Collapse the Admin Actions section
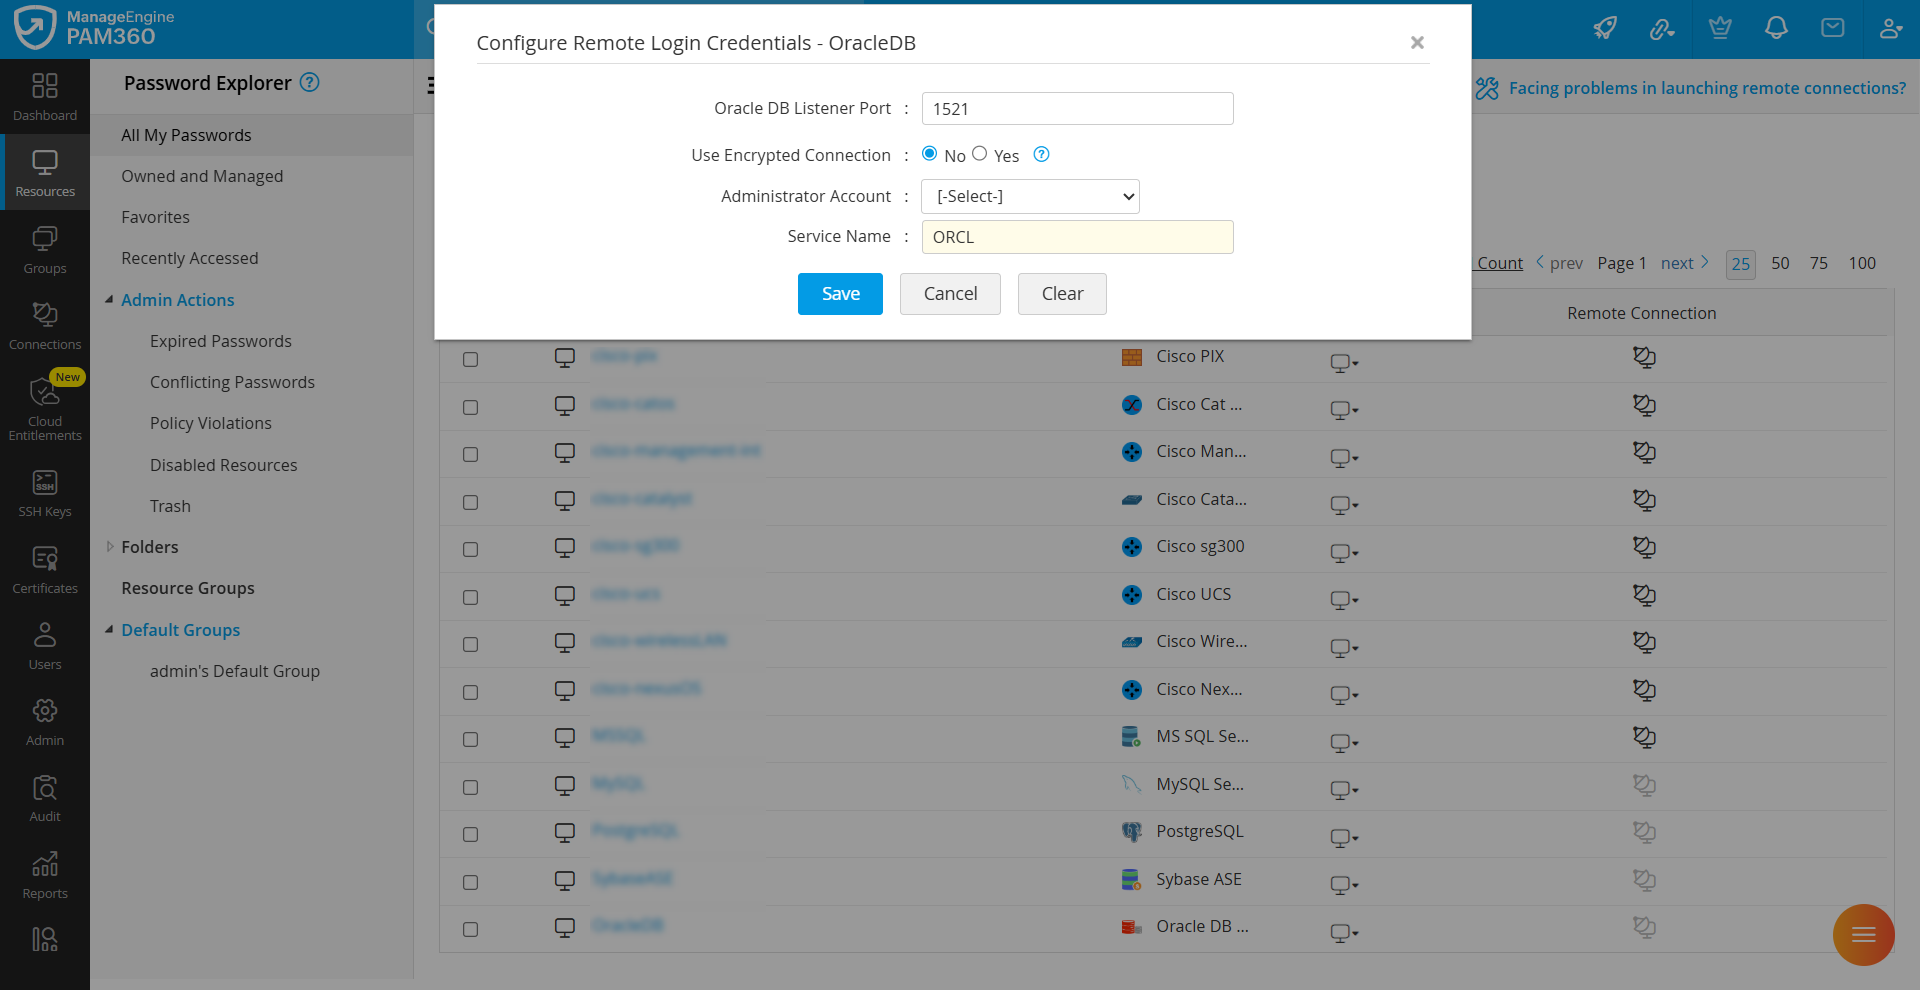Viewport: 1920px width, 990px height. click(x=109, y=300)
